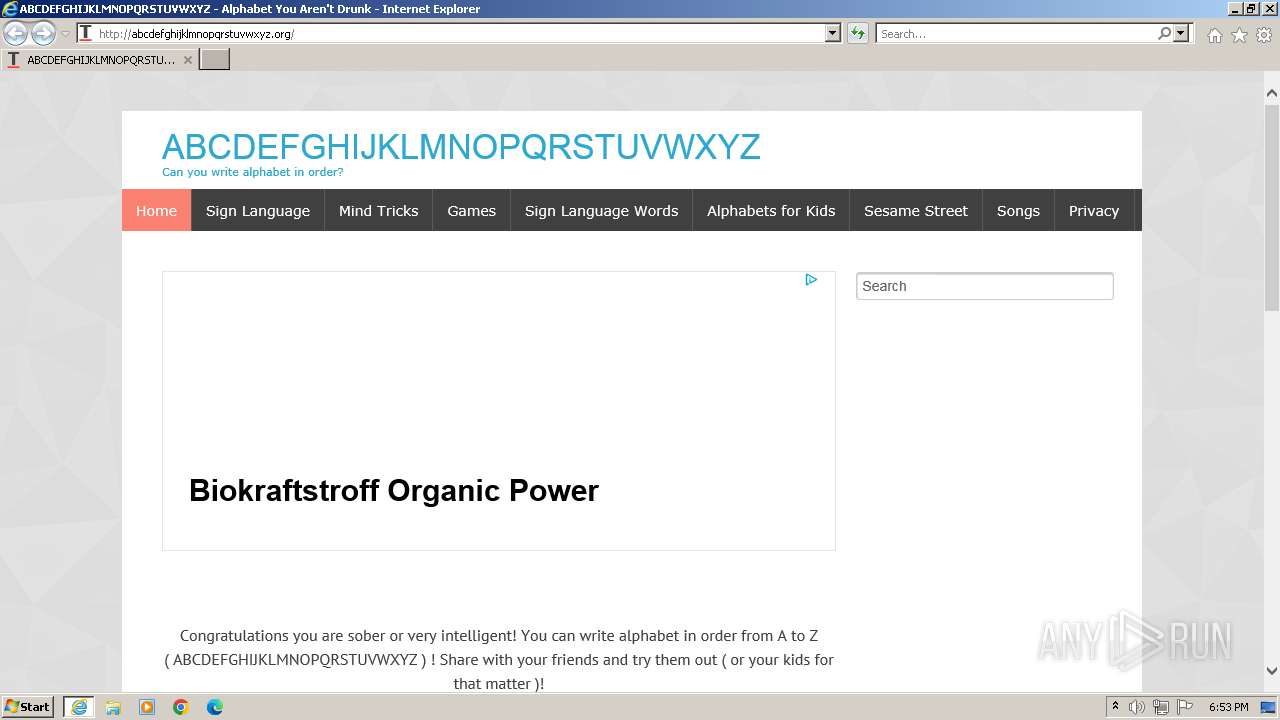Image resolution: width=1280 pixels, height=720 pixels.
Task: Open the Sign Language menu item
Action: (x=258, y=210)
